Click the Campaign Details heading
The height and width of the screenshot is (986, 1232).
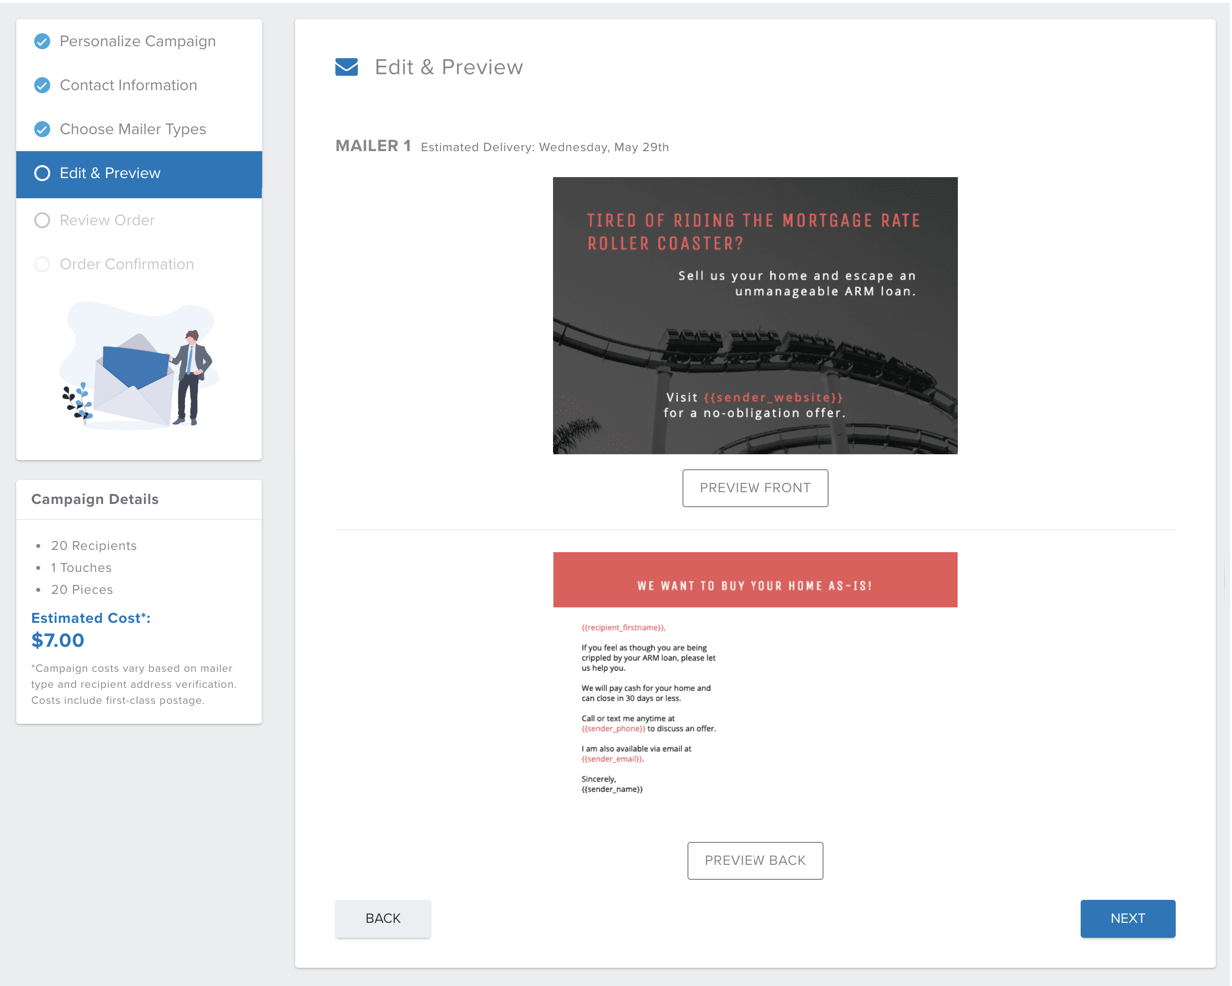point(95,499)
